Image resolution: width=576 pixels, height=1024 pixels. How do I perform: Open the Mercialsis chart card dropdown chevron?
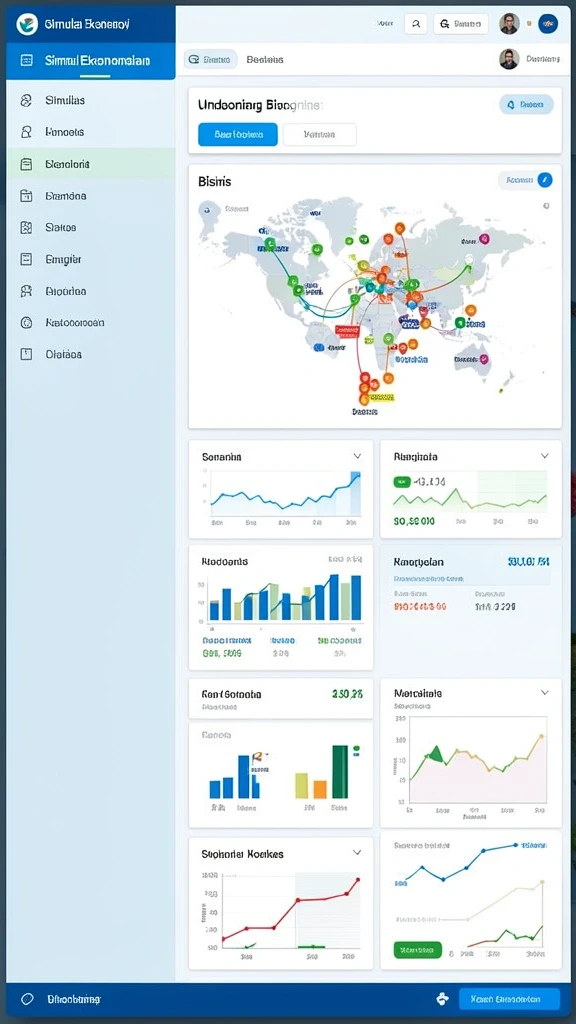[x=545, y=692]
